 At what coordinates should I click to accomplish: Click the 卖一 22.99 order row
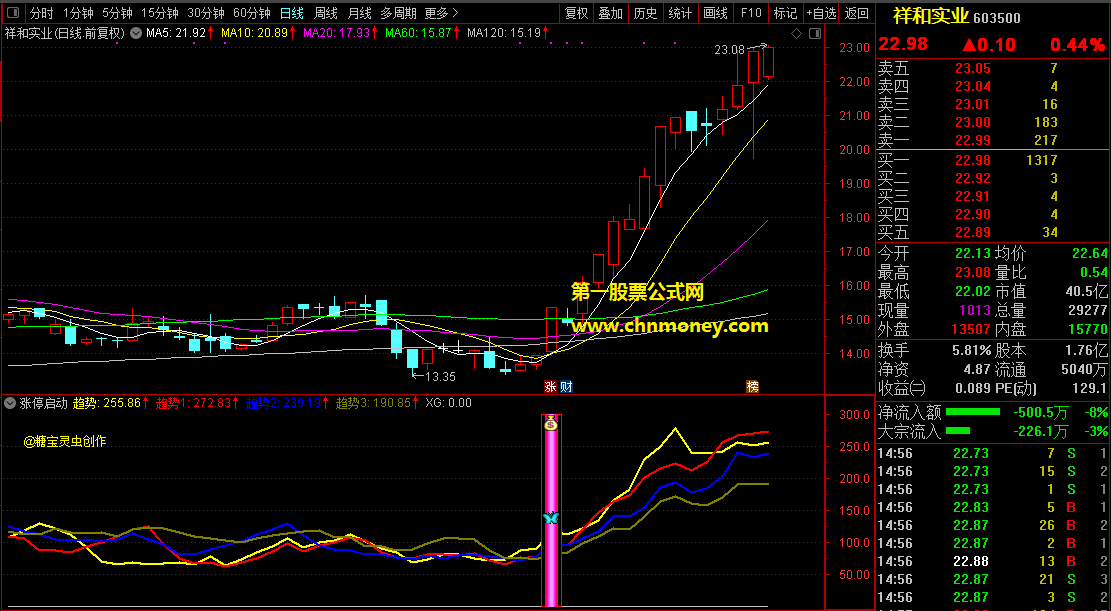[993, 140]
